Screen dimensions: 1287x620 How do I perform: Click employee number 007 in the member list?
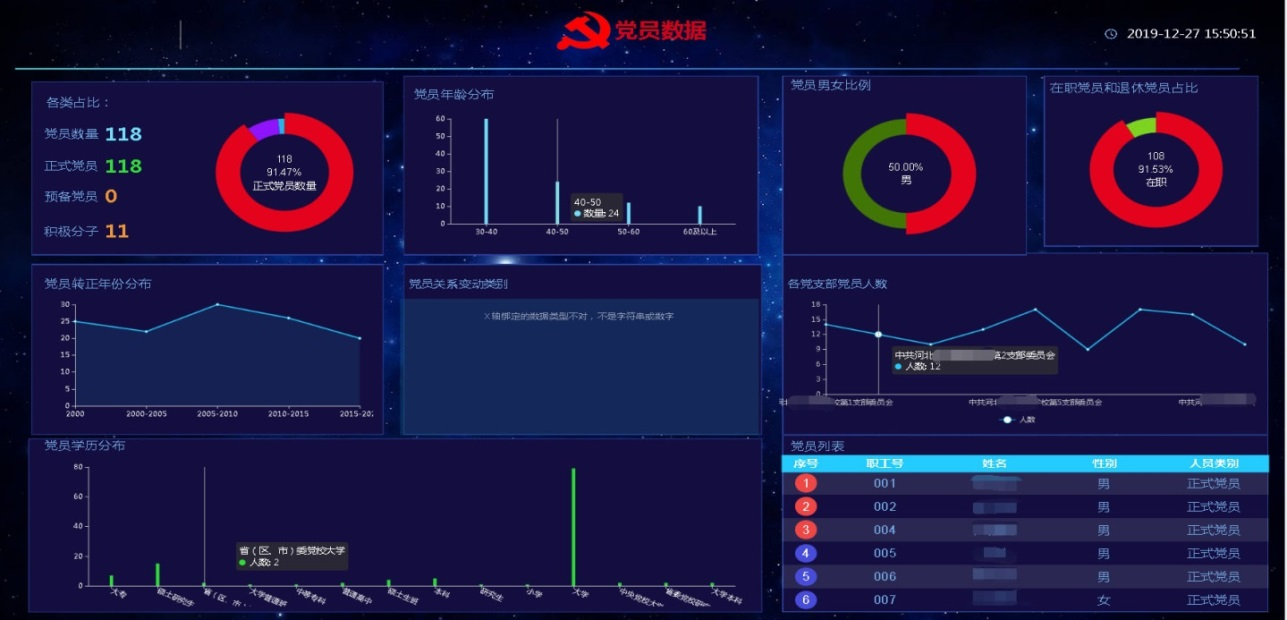[x=885, y=600]
